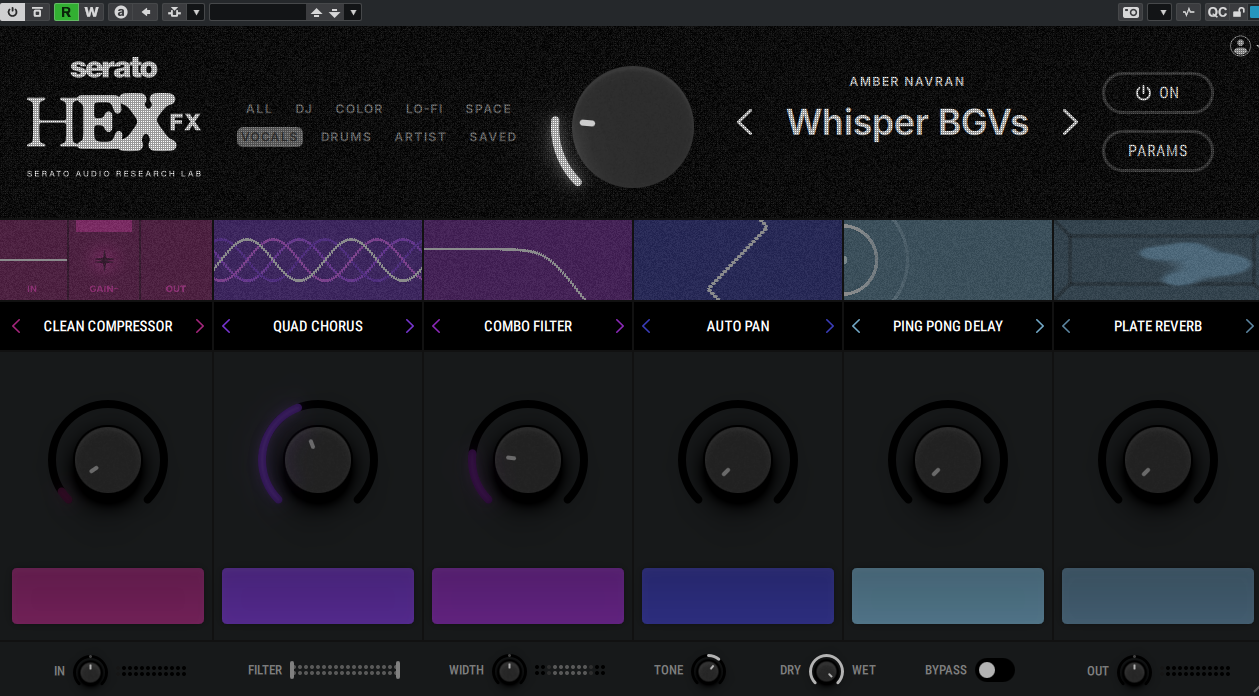The height and width of the screenshot is (696, 1259).
Task: Open the QUAD CHORUS effect selector
Action: (318, 326)
